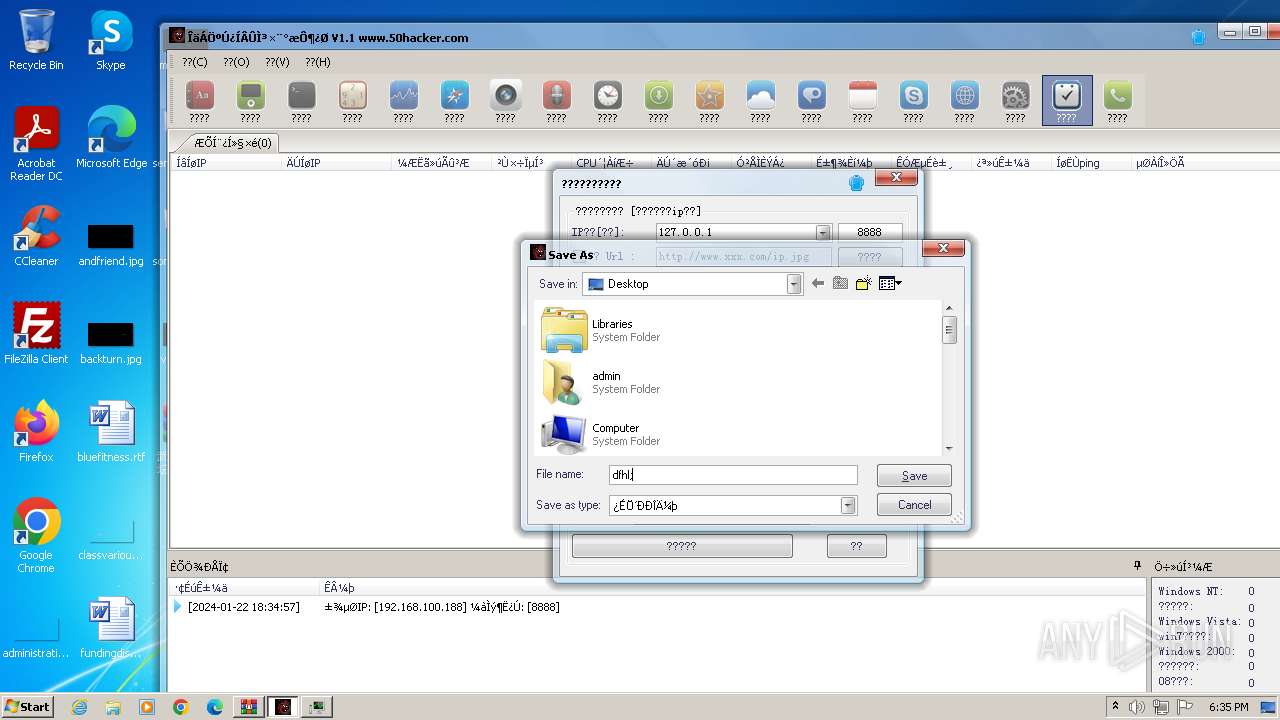Go back using Save As arrow icon
The image size is (1280, 720).
click(818, 284)
